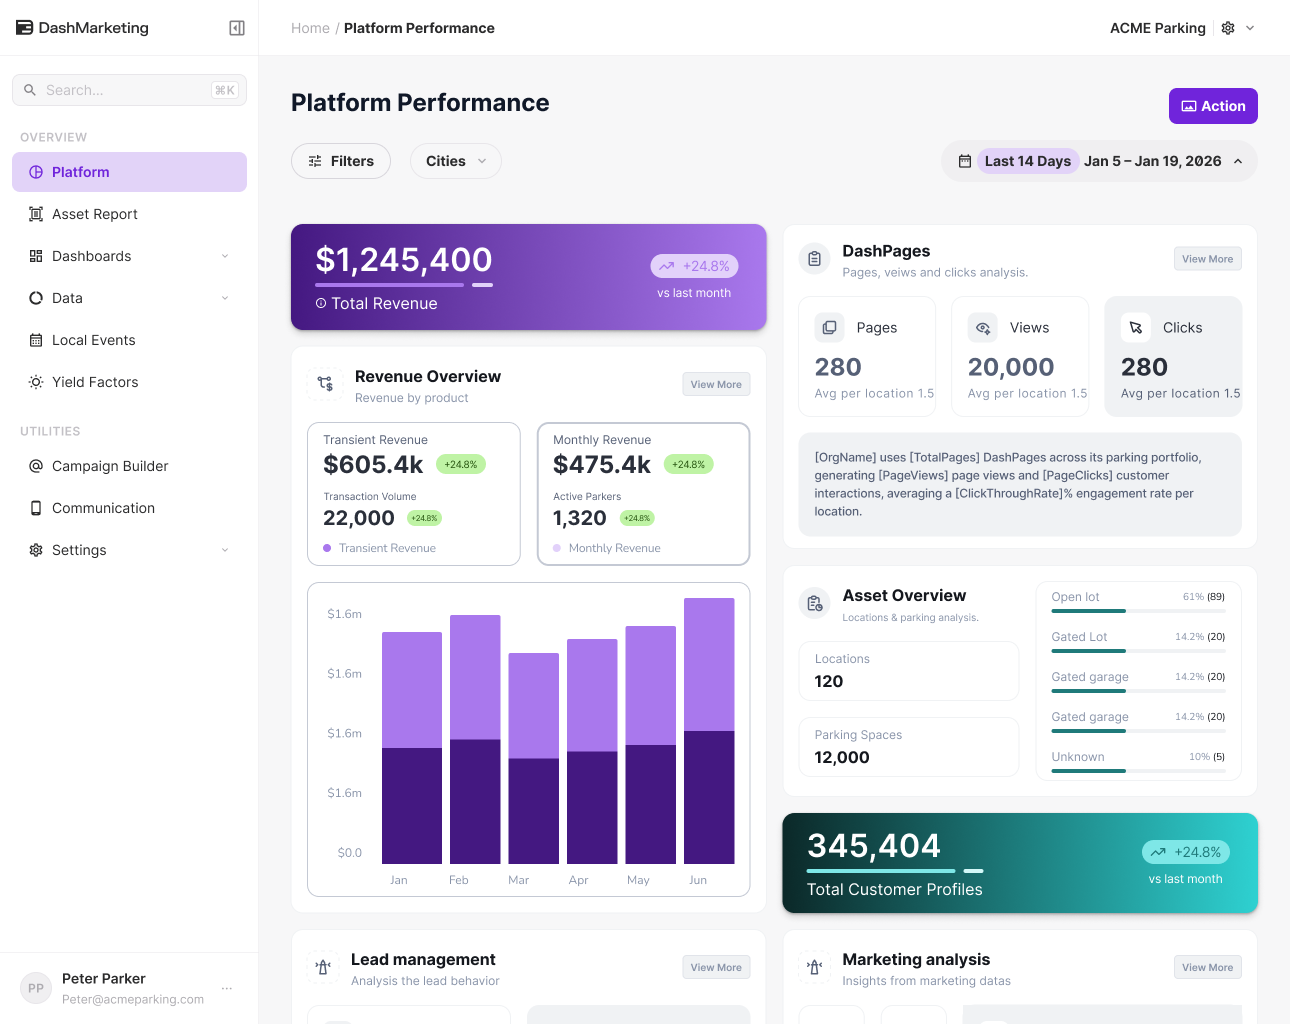The height and width of the screenshot is (1024, 1290).
Task: Click View More in Lead management
Action: point(716,967)
